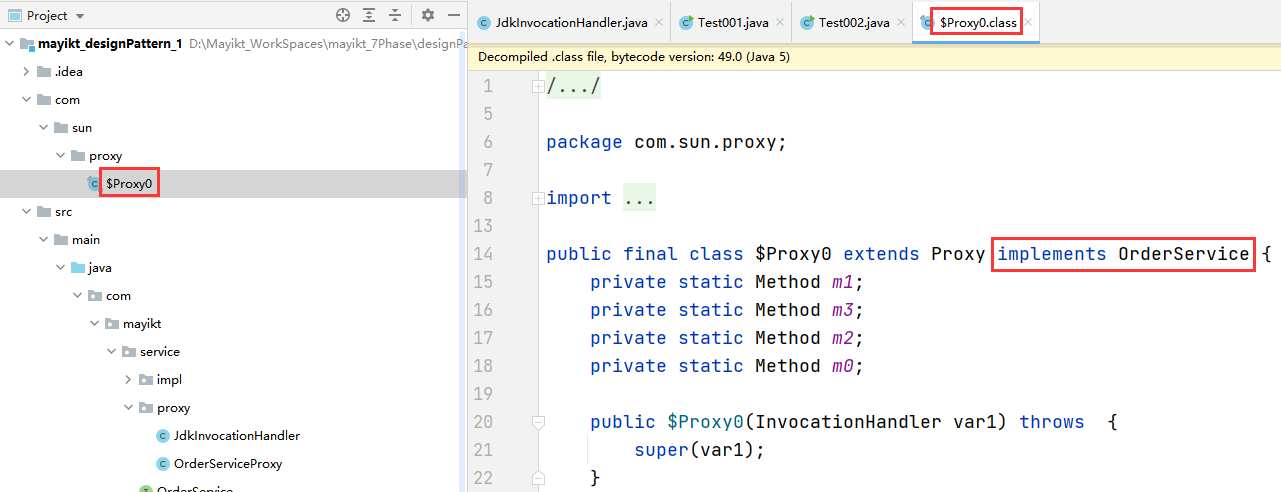Screen dimensions: 1281x492
Task: Click the m1 field on line 15
Action: (843, 282)
